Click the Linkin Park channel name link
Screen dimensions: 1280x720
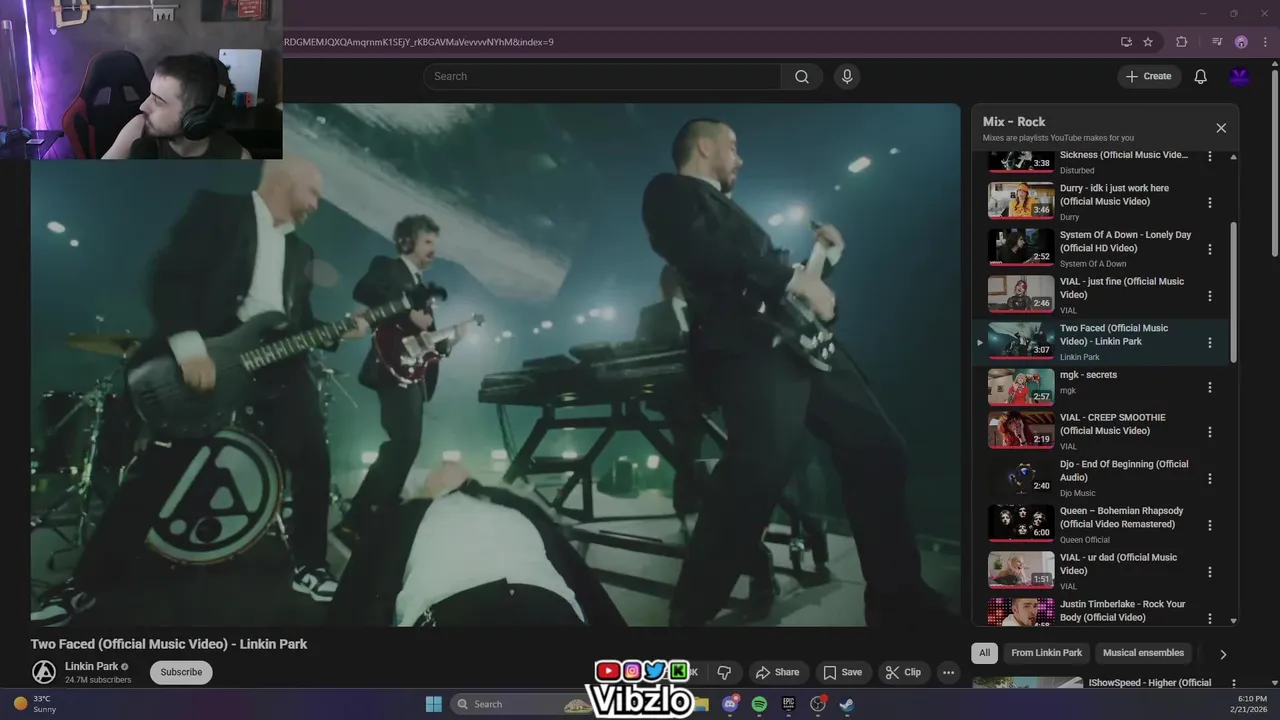[x=91, y=666]
